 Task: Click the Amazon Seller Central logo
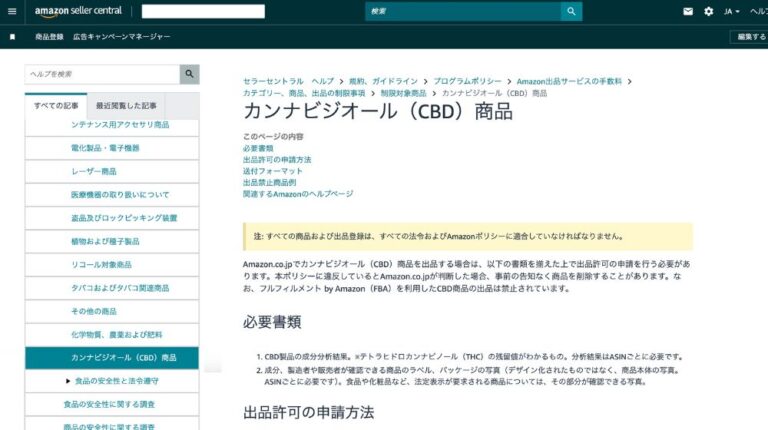coord(78,11)
